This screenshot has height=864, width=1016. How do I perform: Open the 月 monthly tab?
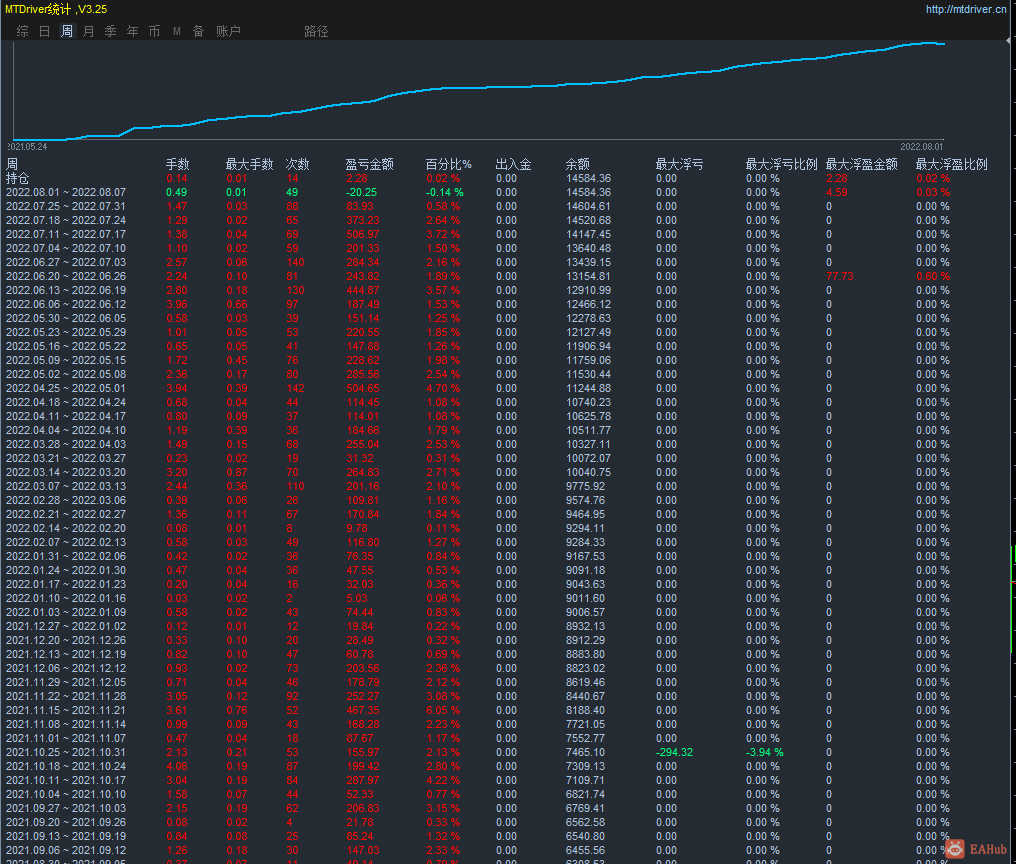point(89,31)
